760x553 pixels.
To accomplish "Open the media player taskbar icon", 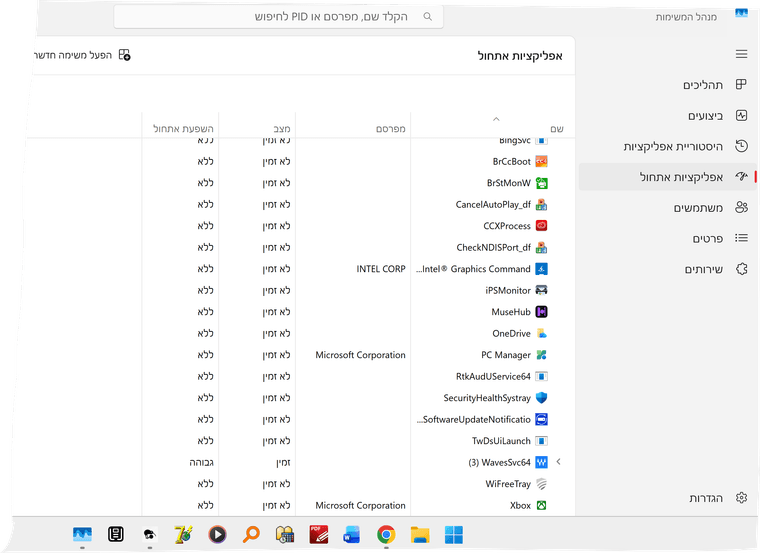I will tap(217, 535).
